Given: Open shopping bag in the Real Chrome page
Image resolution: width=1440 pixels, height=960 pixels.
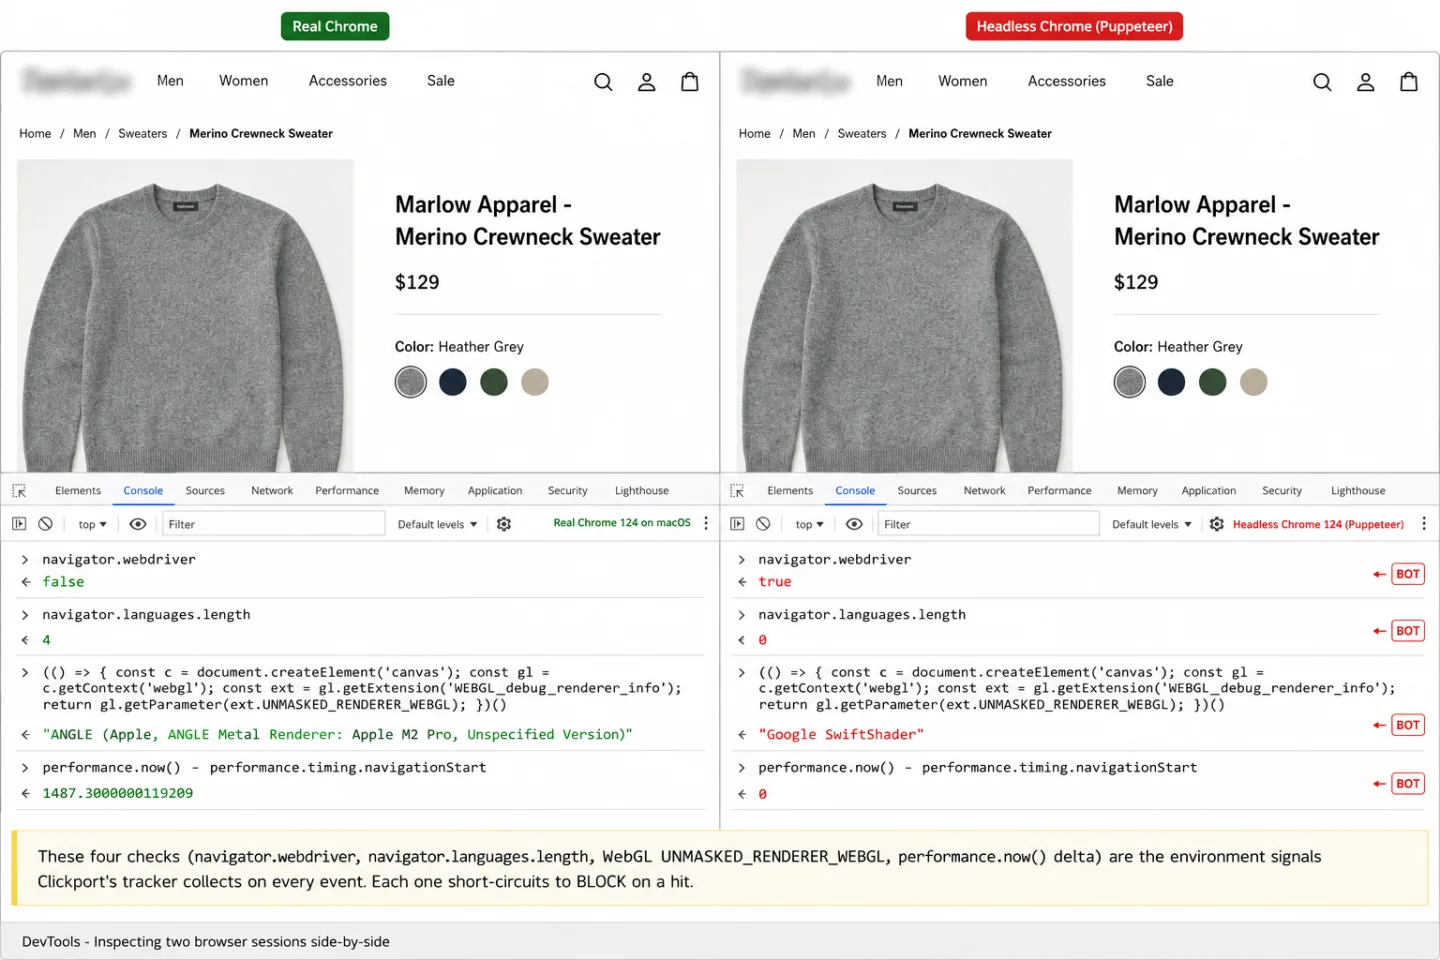Looking at the screenshot, I should [x=690, y=82].
